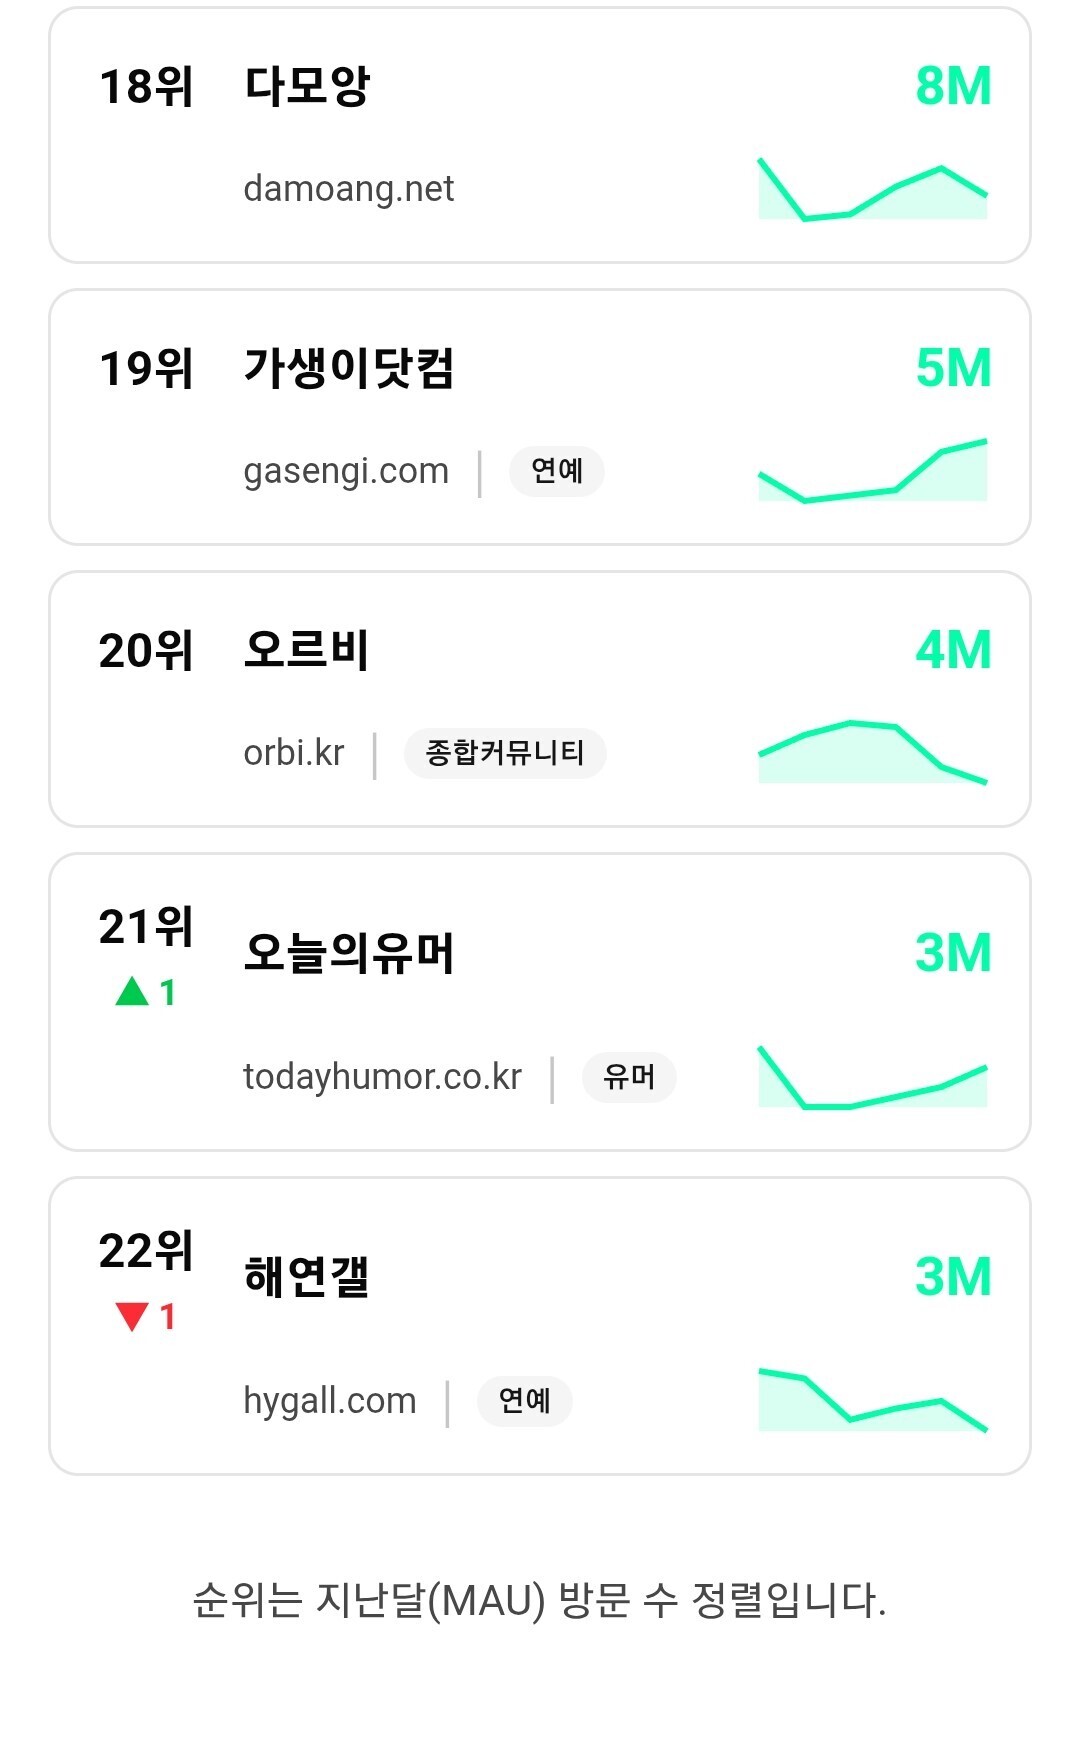Select the 연예 tag next to gasengi.com
Viewport: 1079px width, 1745px height.
pyautogui.click(x=556, y=471)
